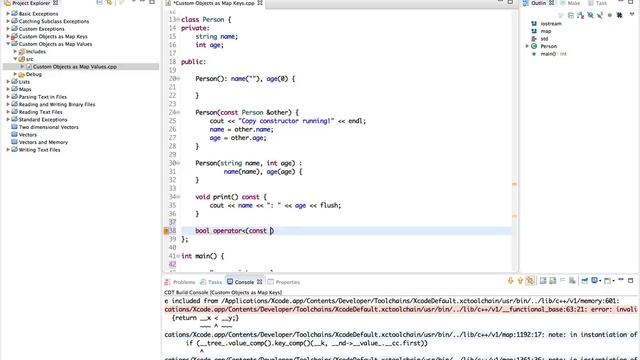The width and height of the screenshot is (640, 360).
Task: Toggle hide static members in Outline
Action: click(x=600, y=16)
